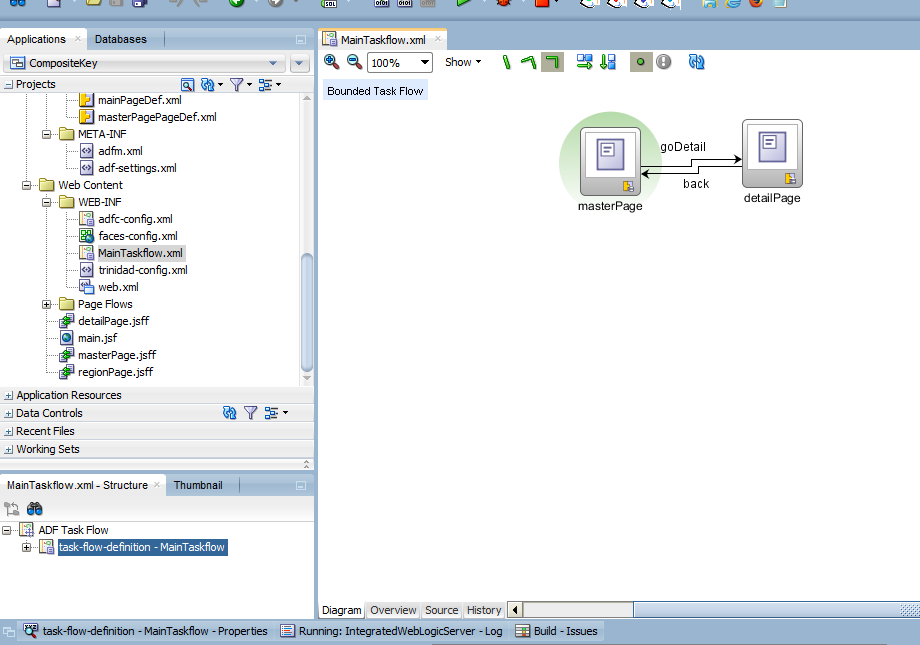Click the horizontal layout diagram icon
Viewport: 920px width, 645px height.
(x=585, y=62)
